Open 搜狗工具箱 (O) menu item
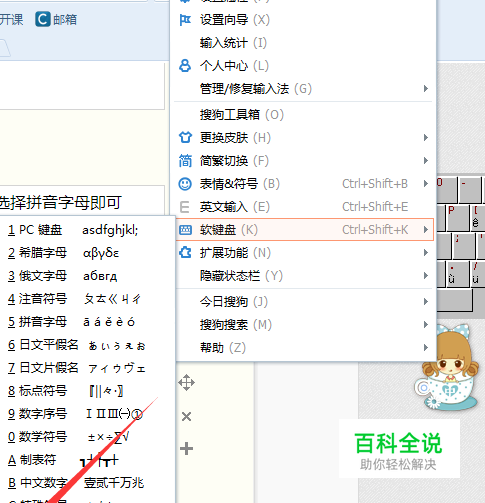The image size is (485, 503). (x=303, y=115)
